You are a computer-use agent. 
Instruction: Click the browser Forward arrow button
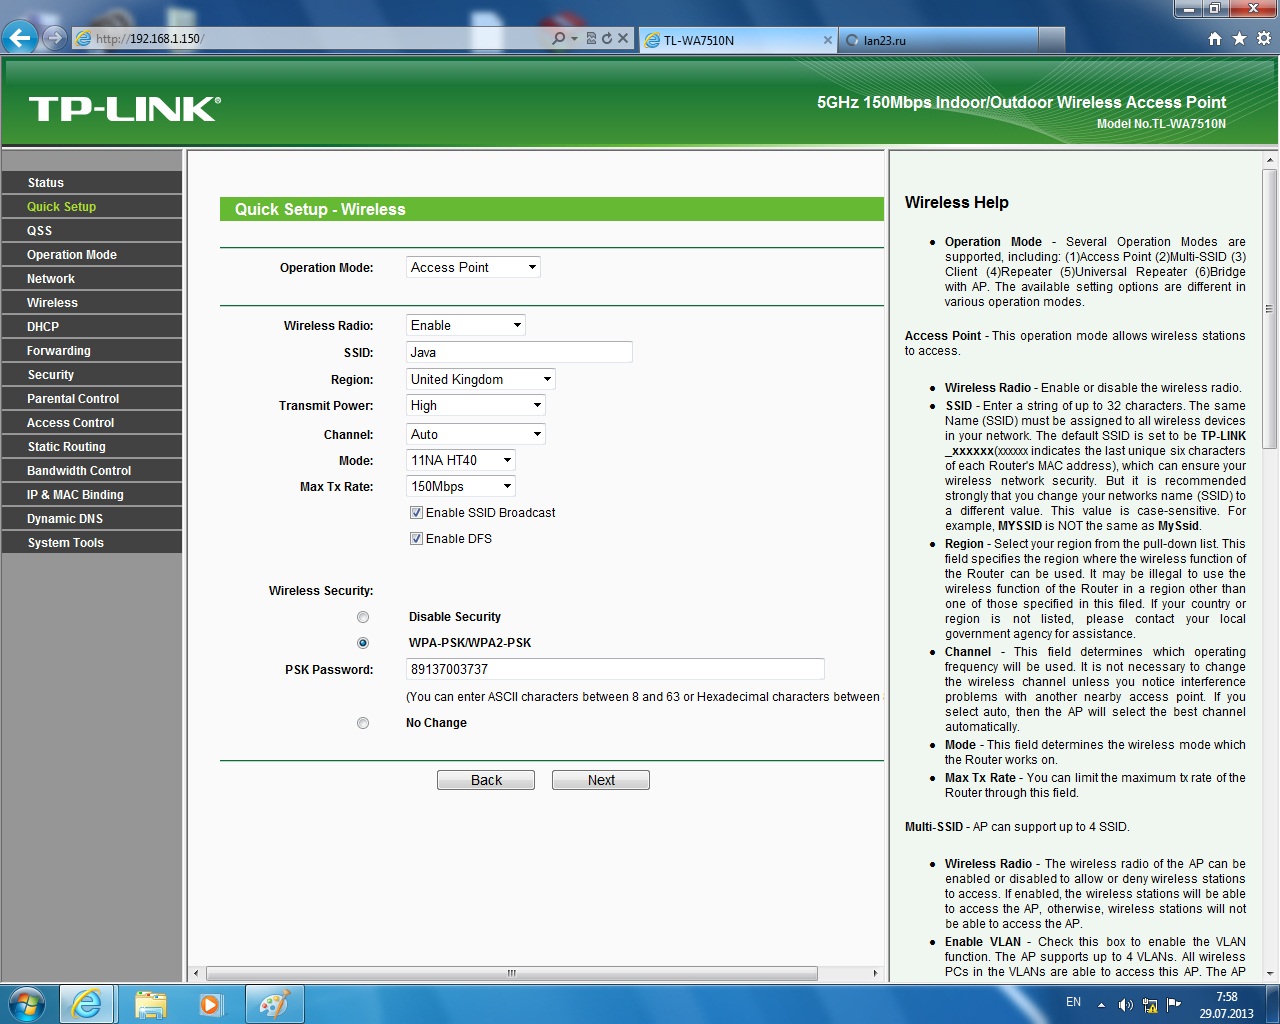click(x=55, y=39)
